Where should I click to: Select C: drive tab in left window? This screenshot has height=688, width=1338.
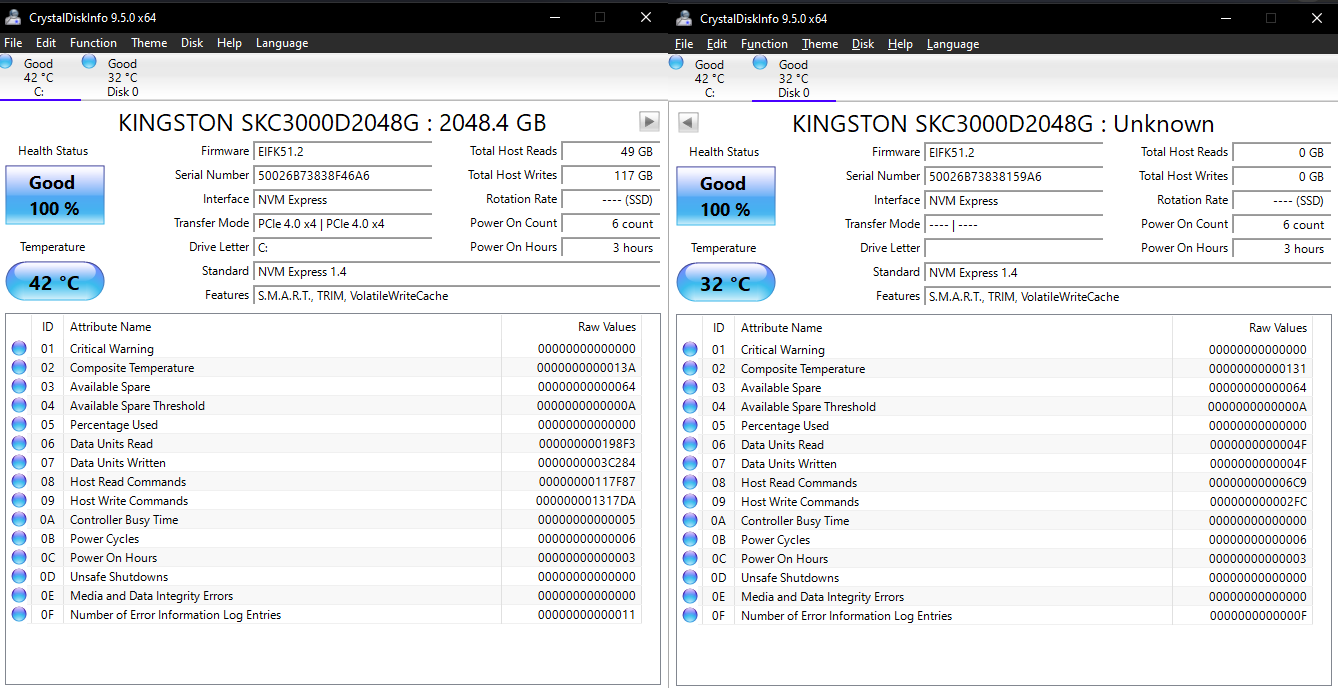click(39, 77)
